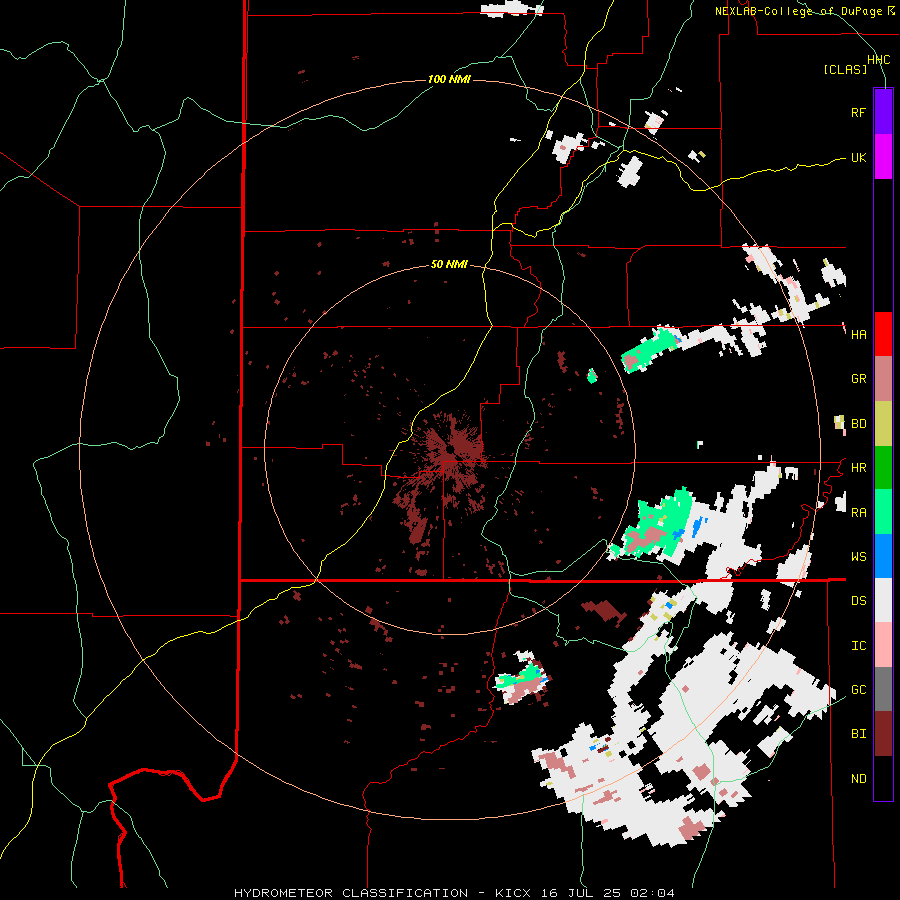Click the 'DS' legend label

[x=858, y=601]
